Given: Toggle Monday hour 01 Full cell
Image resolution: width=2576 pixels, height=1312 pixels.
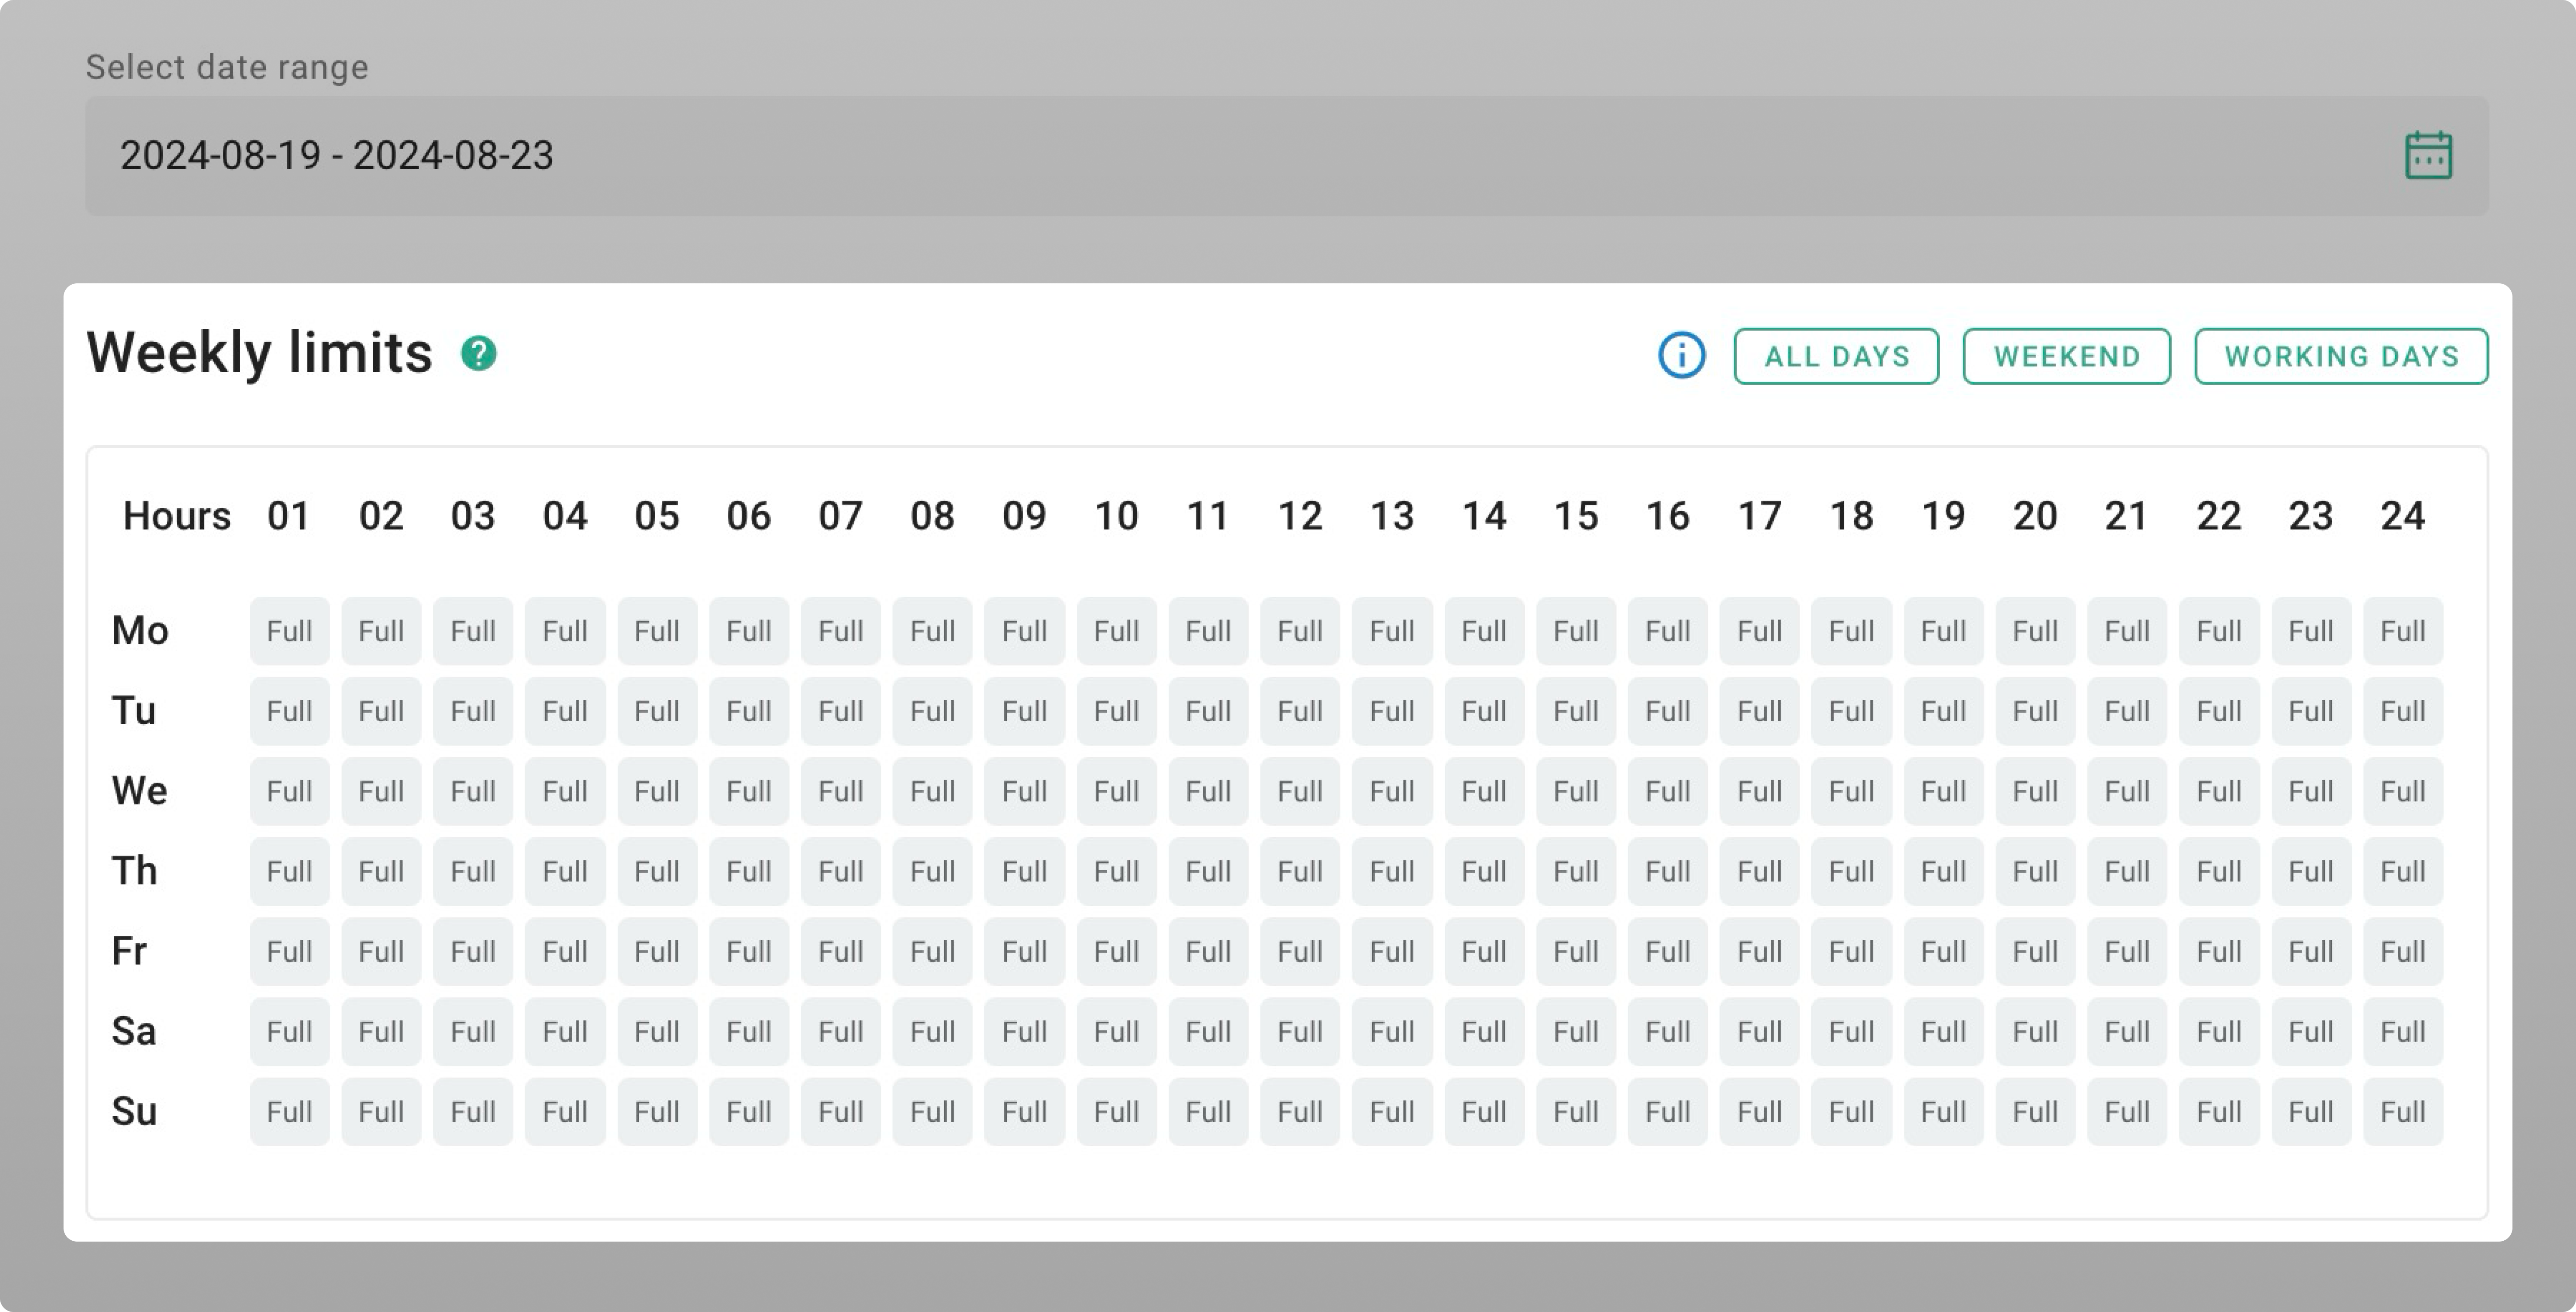Looking at the screenshot, I should click(x=289, y=631).
